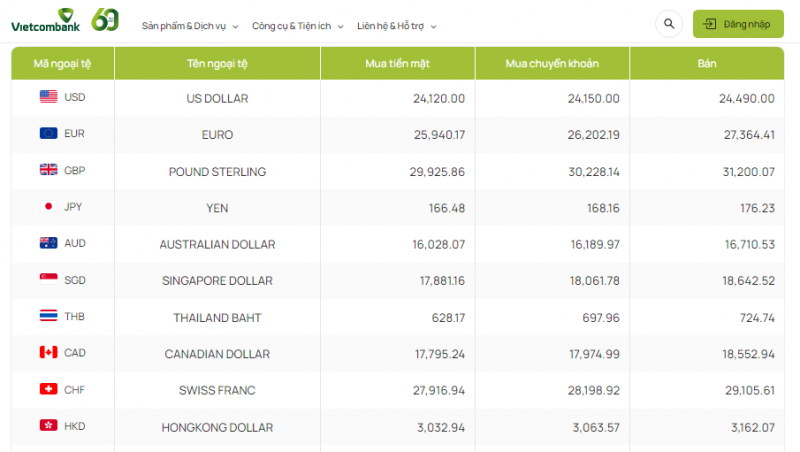Click the Mua tiền mặt column header

point(398,63)
